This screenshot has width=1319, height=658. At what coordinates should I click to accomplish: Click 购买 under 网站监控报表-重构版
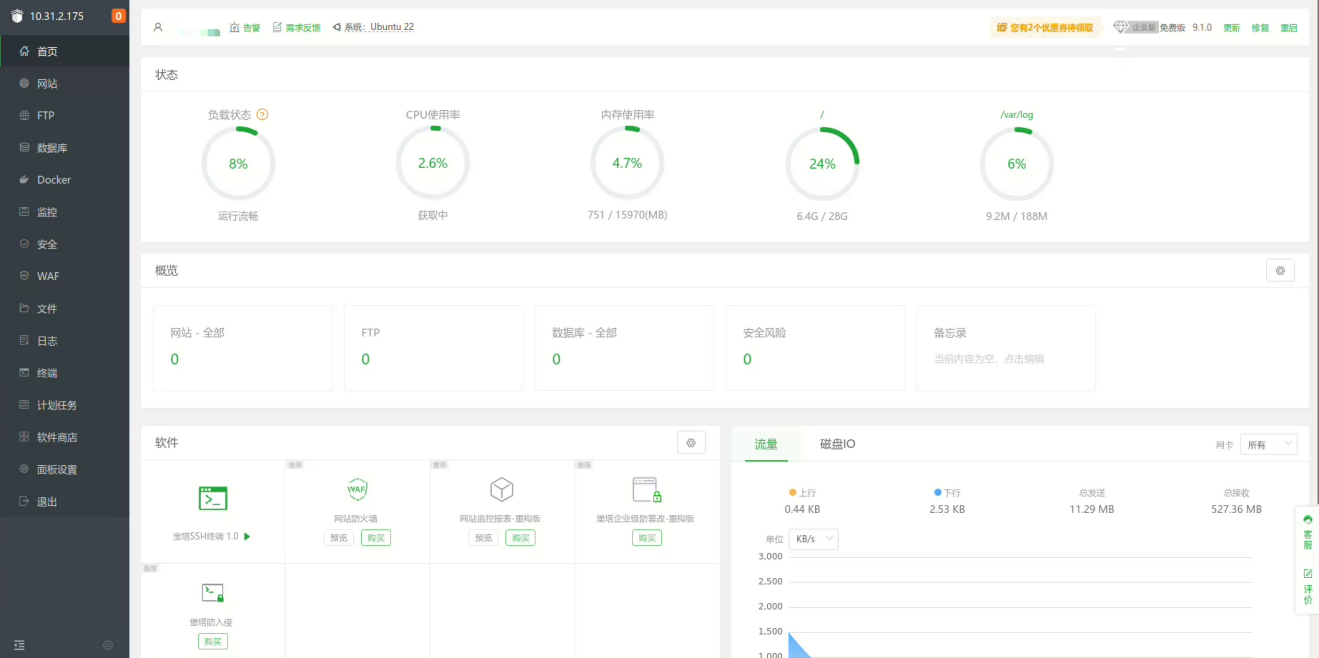pyautogui.click(x=520, y=538)
